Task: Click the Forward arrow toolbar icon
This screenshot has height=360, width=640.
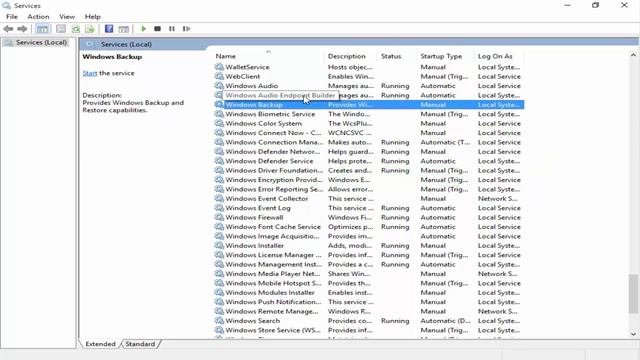Action: tap(22, 29)
